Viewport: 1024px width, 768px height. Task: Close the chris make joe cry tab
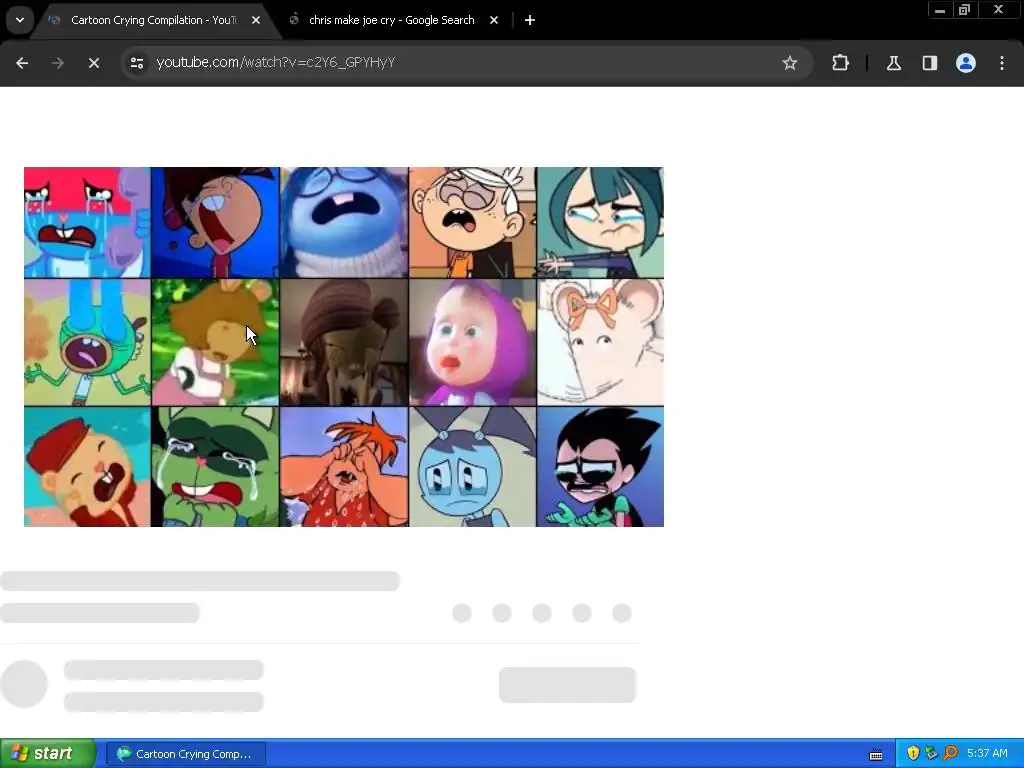[494, 20]
